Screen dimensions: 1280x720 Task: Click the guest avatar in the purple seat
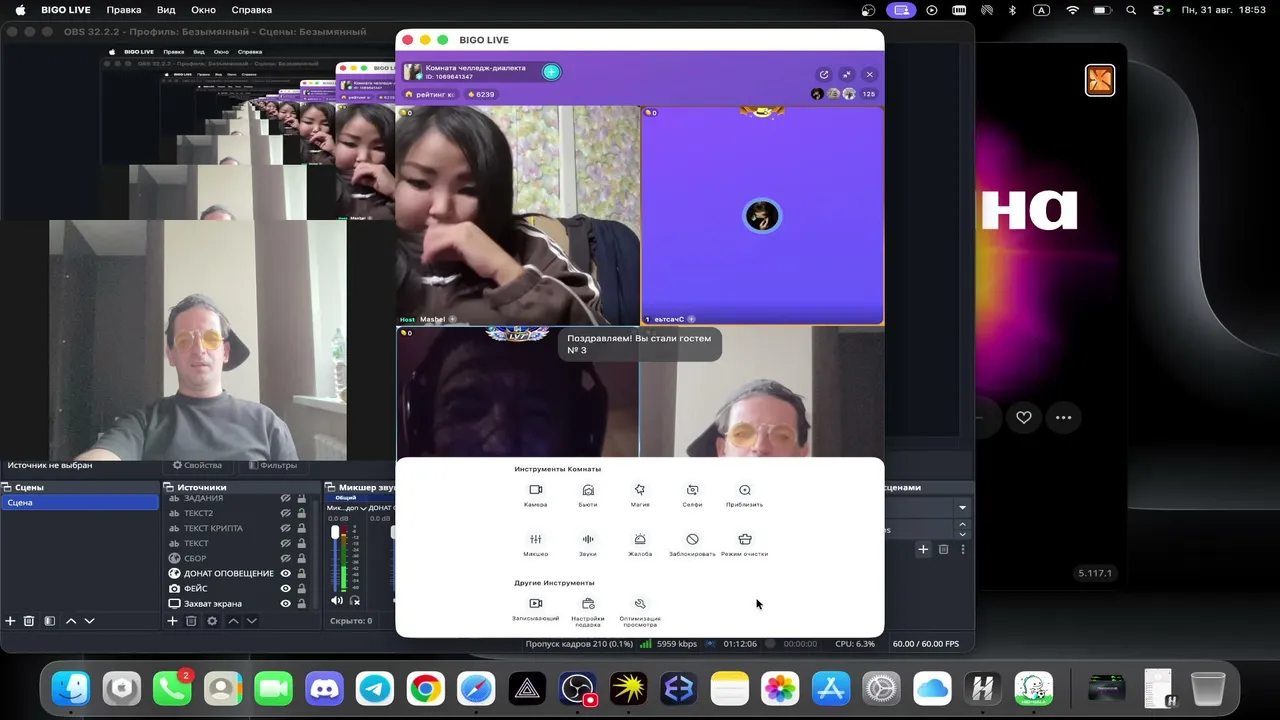click(762, 216)
